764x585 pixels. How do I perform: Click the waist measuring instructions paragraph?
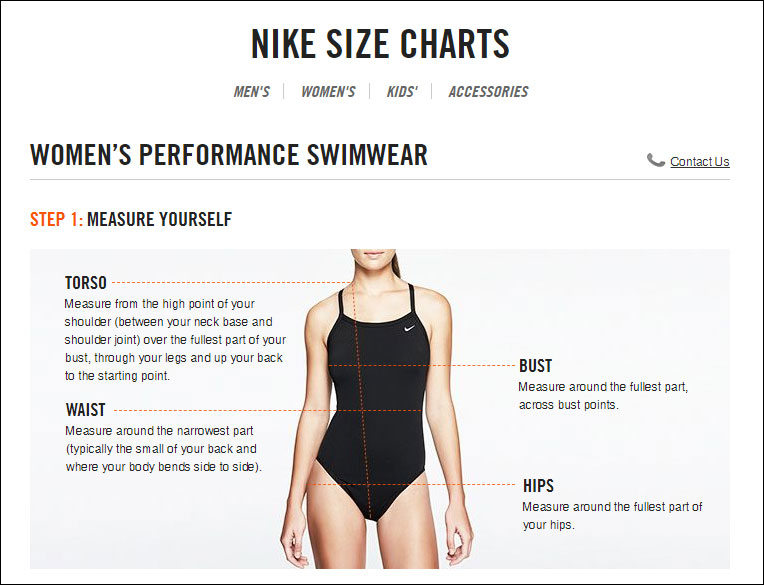point(163,449)
